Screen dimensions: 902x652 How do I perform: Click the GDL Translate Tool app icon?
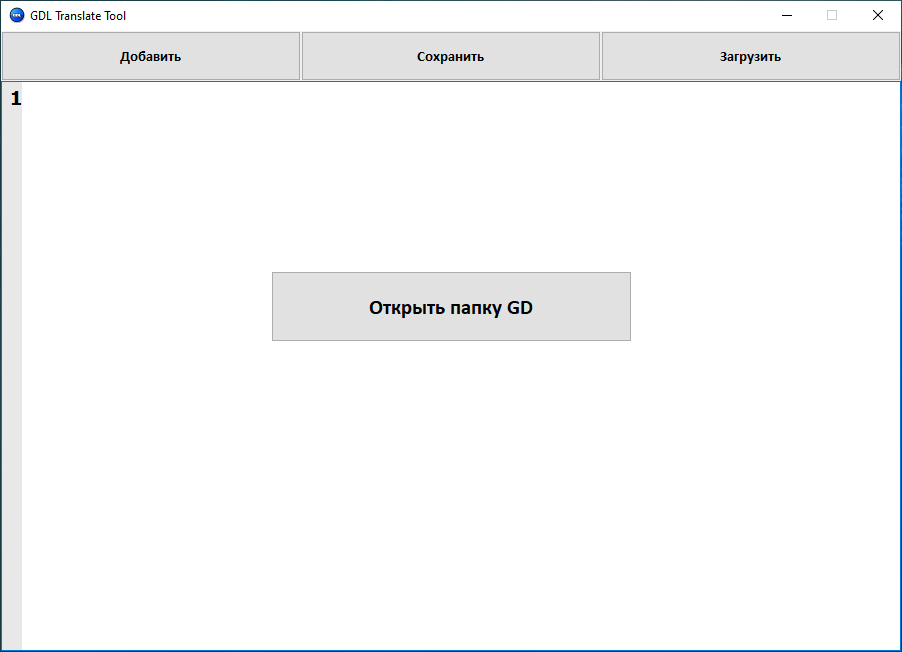coord(16,15)
